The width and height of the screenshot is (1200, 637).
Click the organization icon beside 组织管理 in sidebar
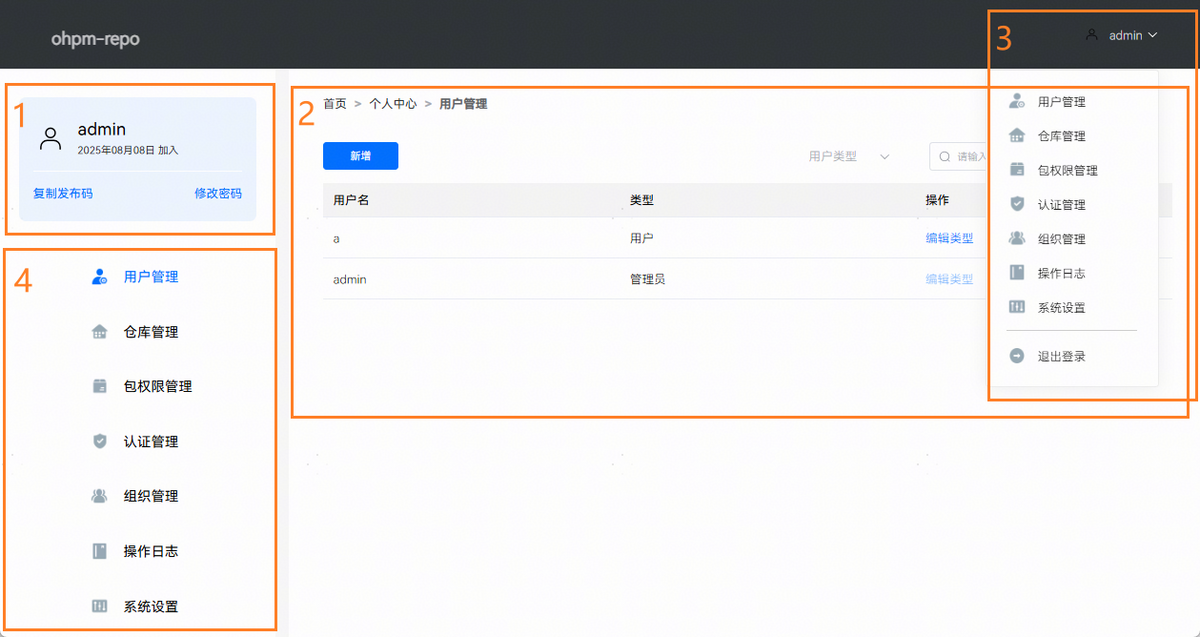(99, 496)
